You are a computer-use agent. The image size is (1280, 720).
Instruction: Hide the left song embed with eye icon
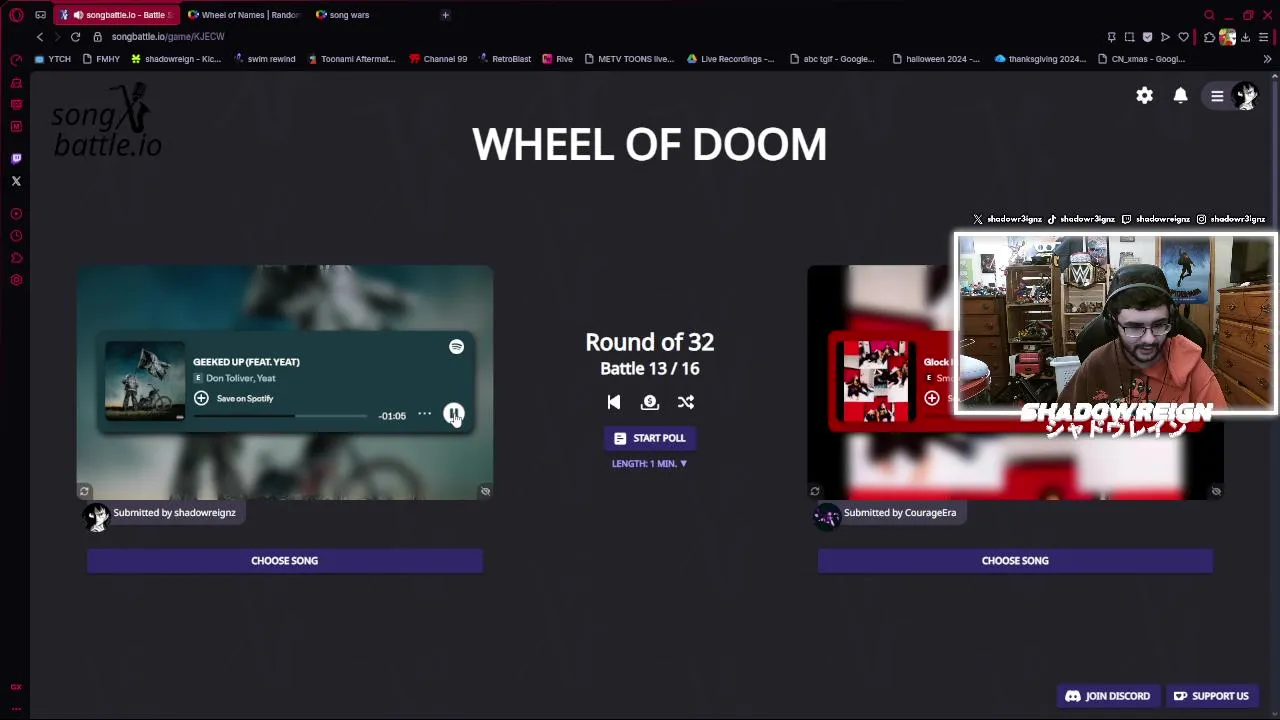coord(485,491)
